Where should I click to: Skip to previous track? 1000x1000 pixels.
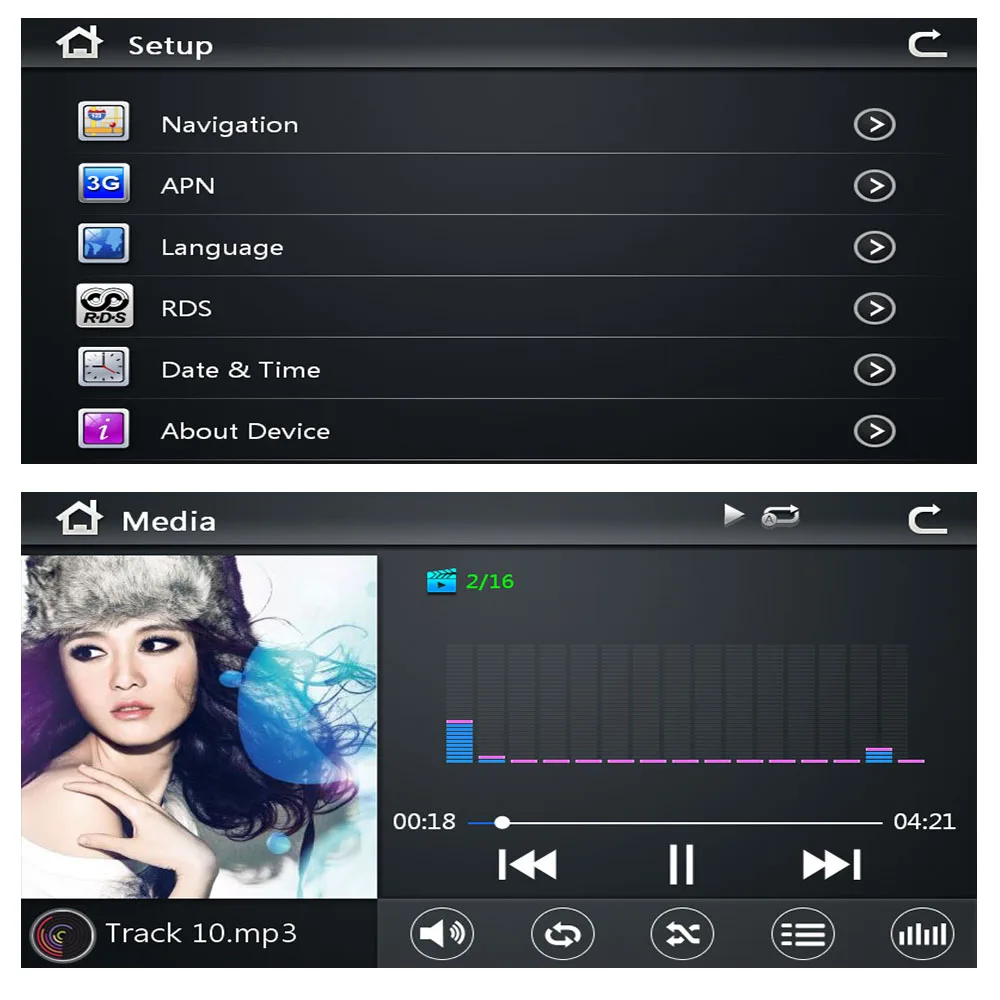(x=527, y=865)
